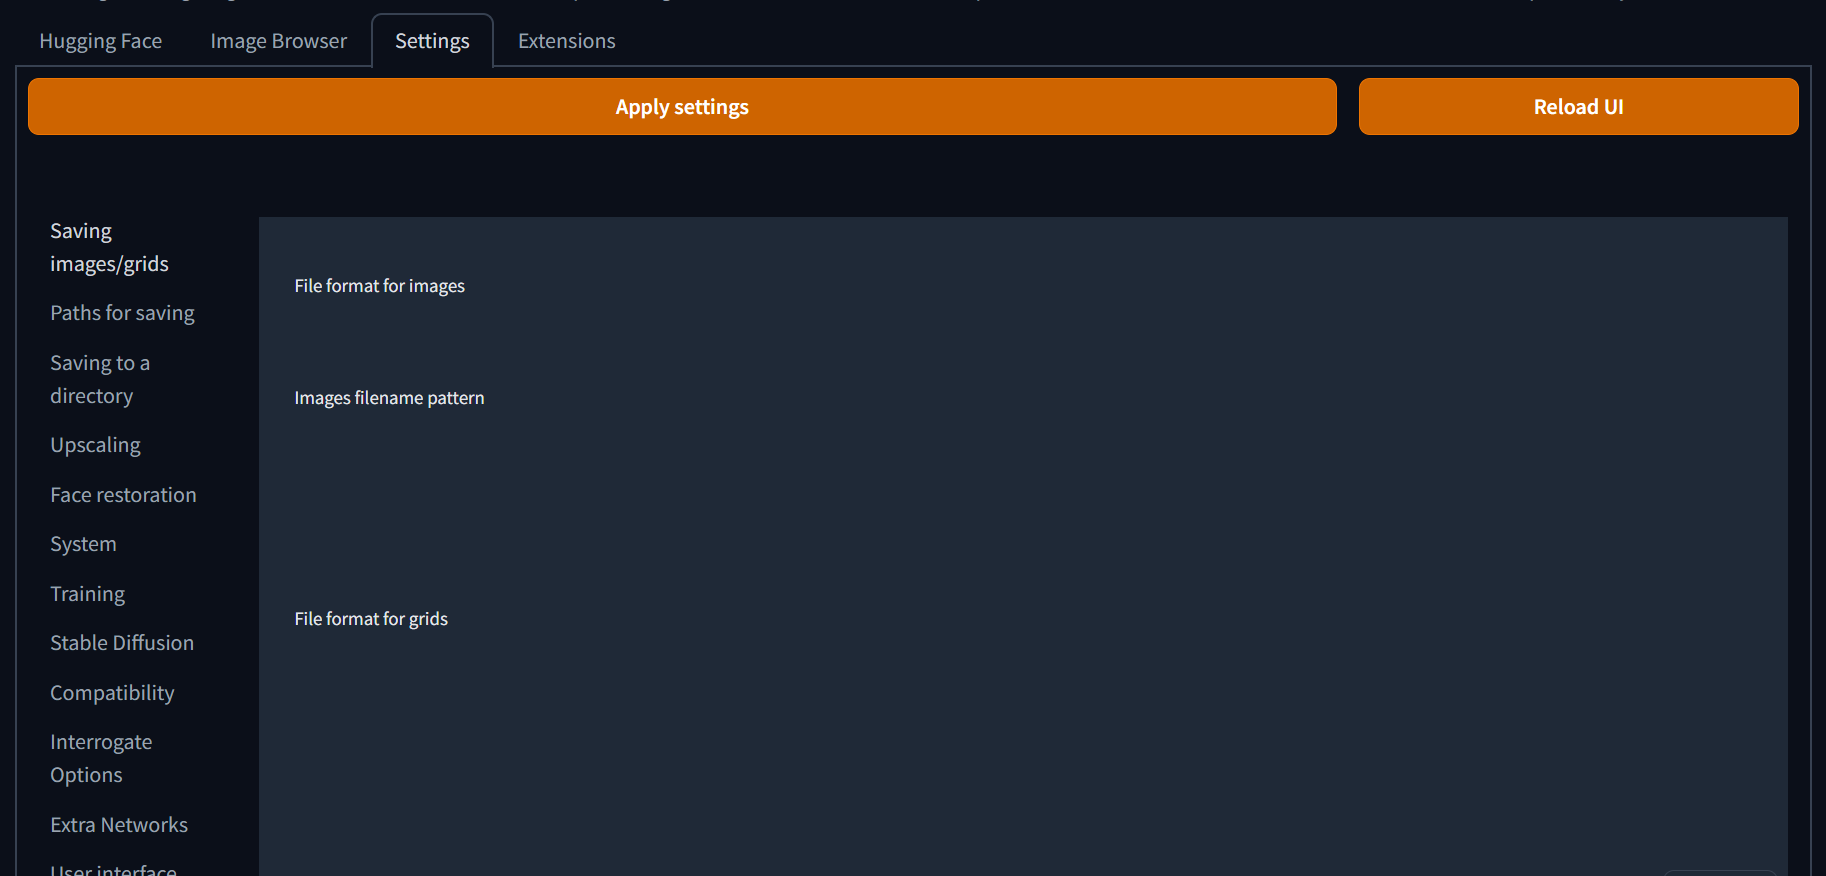The height and width of the screenshot is (876, 1826).
Task: Click the Apply settings button
Action: pyautogui.click(x=682, y=106)
